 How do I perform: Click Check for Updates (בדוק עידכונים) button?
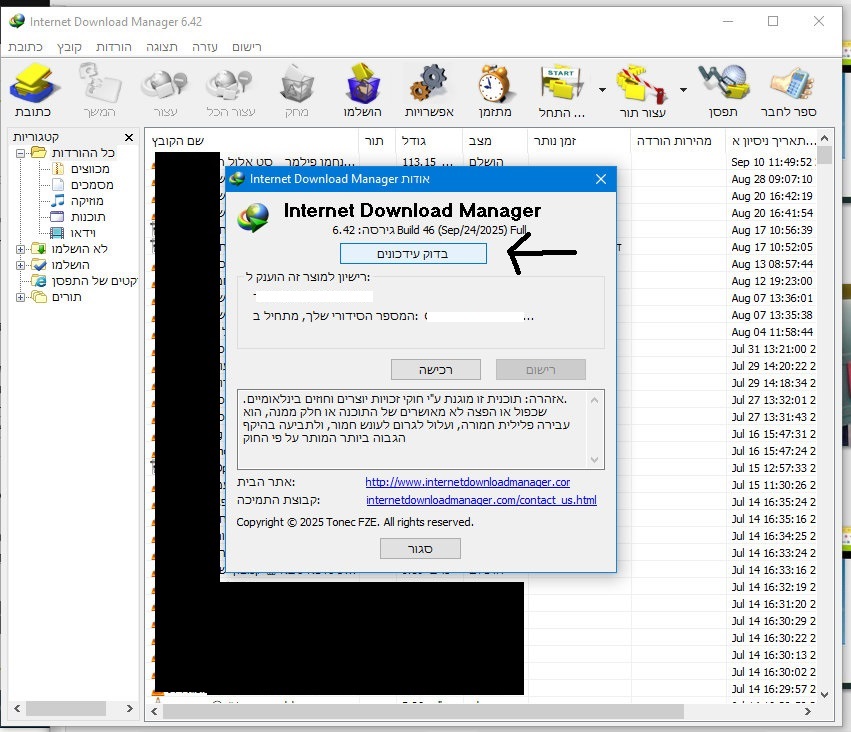coord(413,254)
